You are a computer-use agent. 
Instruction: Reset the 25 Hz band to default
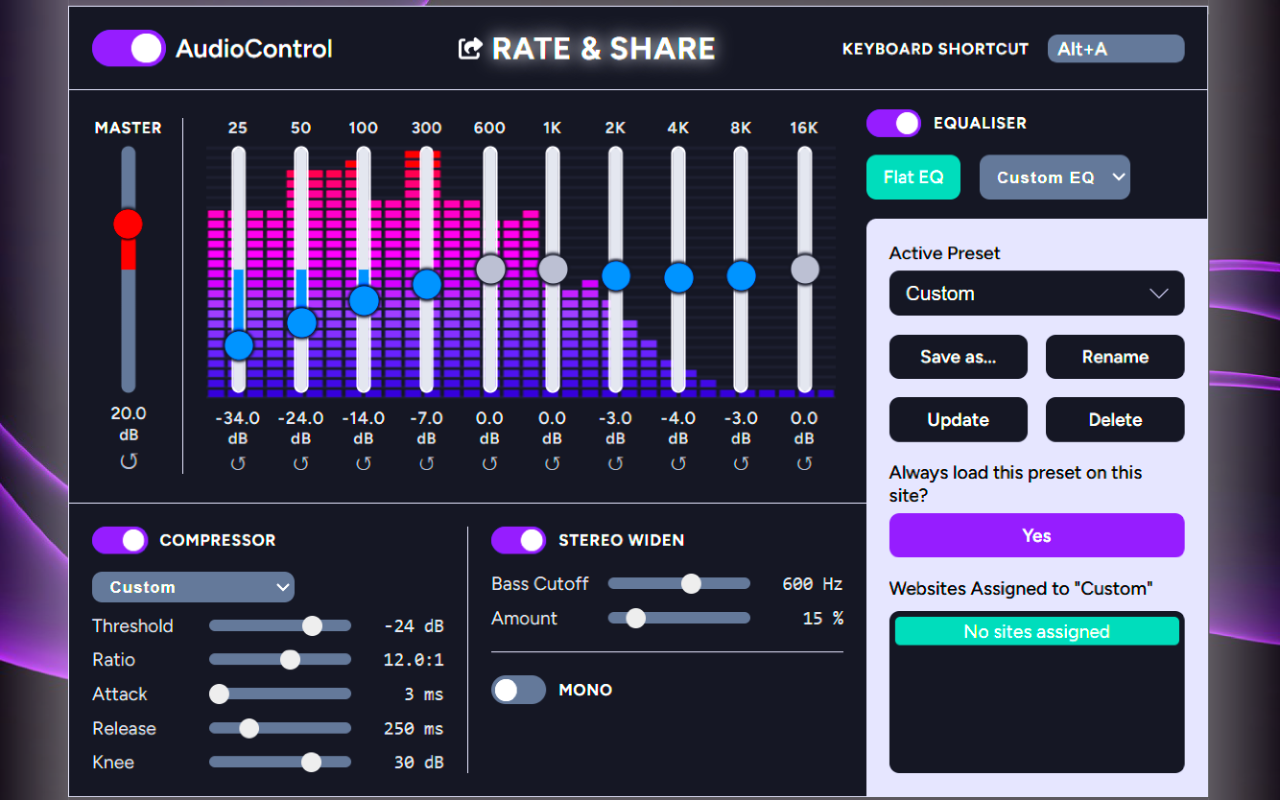tap(238, 463)
